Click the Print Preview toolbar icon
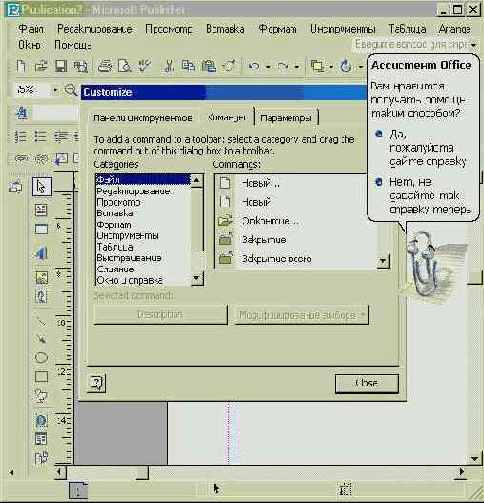The height and width of the screenshot is (503, 484). 125,66
